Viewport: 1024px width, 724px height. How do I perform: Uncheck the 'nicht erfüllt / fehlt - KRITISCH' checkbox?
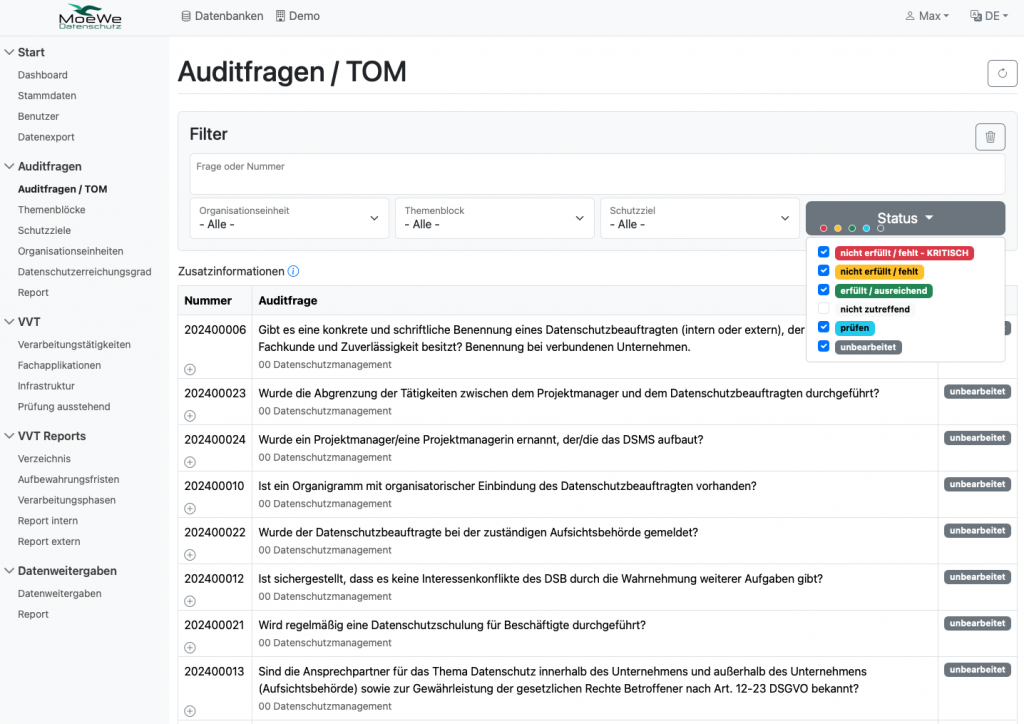point(823,253)
